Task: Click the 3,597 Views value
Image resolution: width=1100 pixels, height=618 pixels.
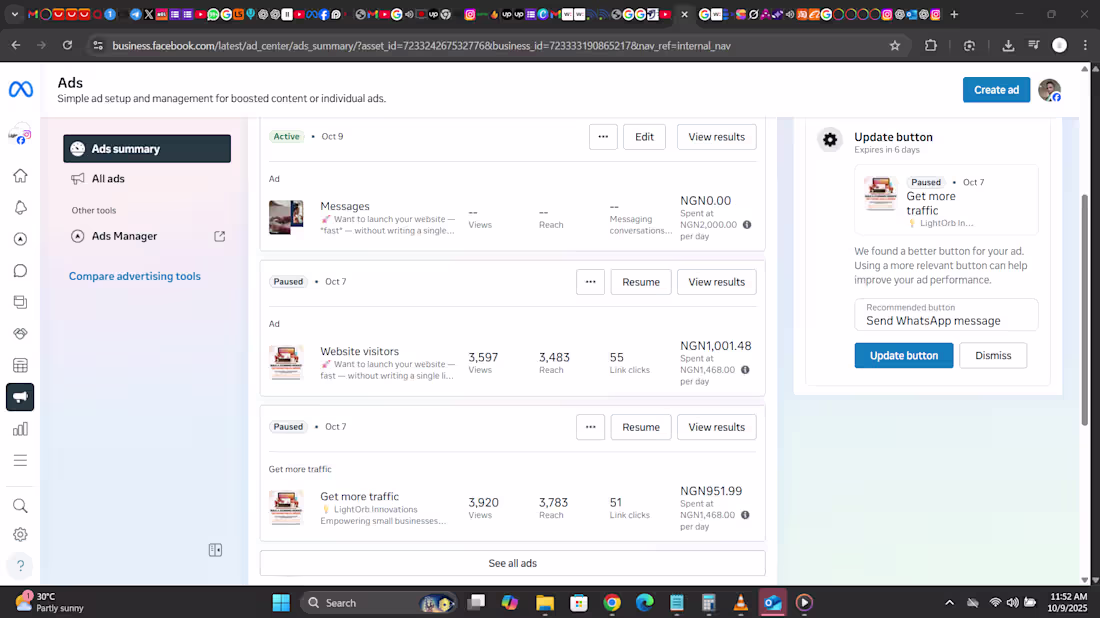Action: tap(483, 358)
